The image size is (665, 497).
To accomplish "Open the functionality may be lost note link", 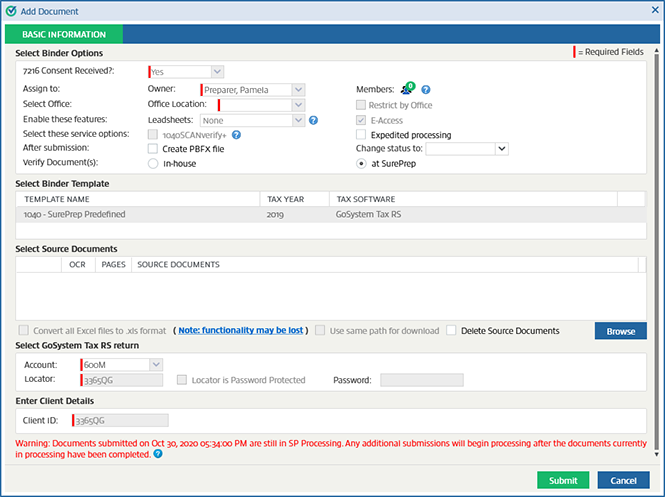I will click(239, 330).
